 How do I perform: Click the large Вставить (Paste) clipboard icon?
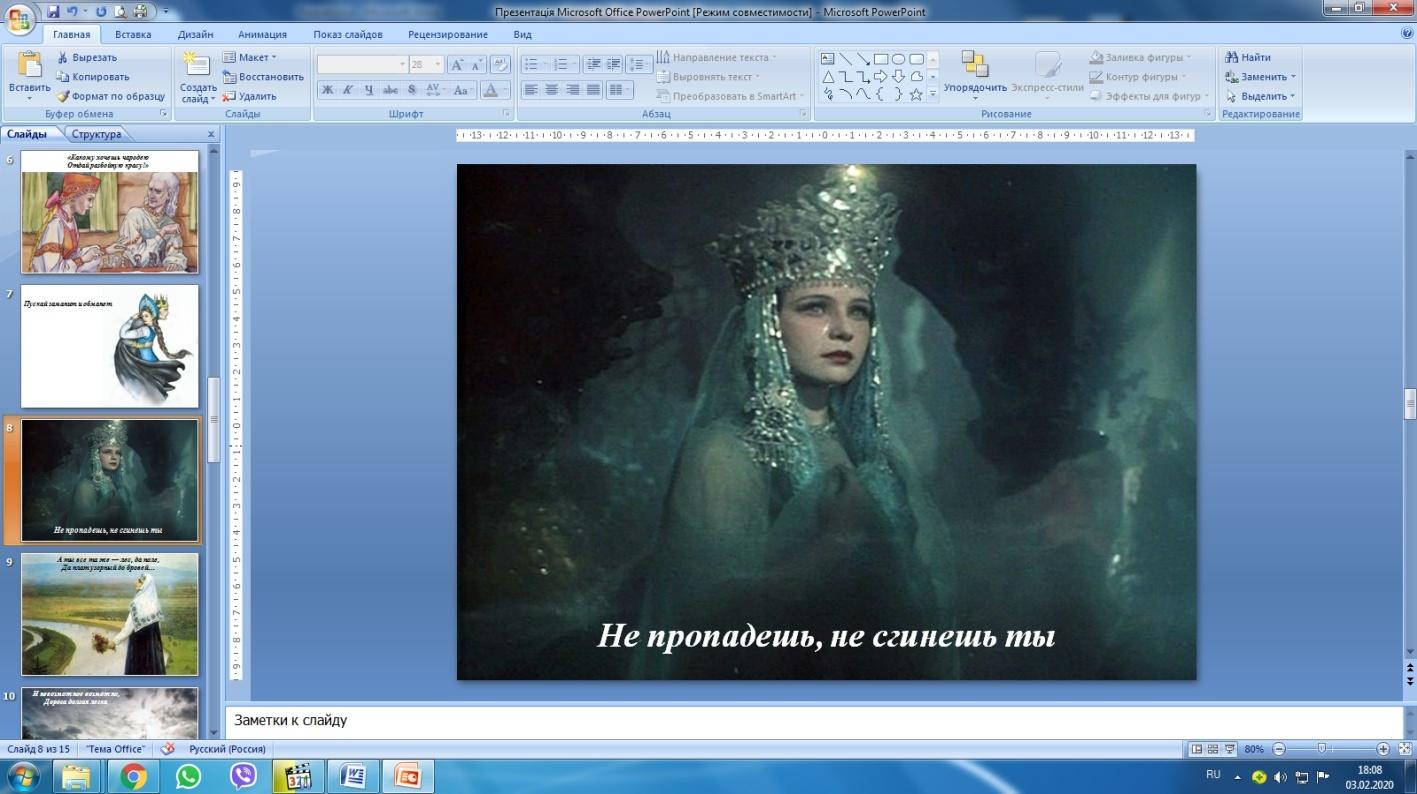click(x=29, y=65)
